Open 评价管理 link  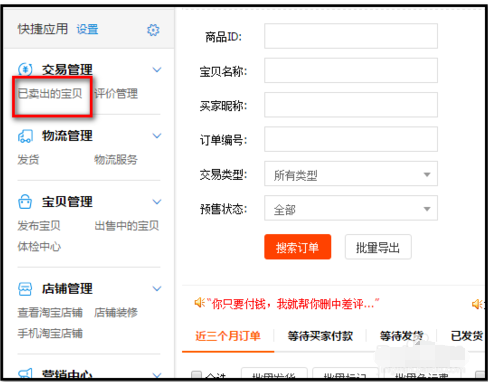point(116,94)
